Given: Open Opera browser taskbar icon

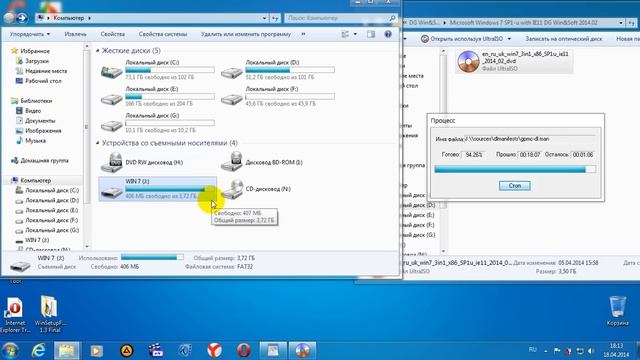Looking at the screenshot, I should click(244, 350).
